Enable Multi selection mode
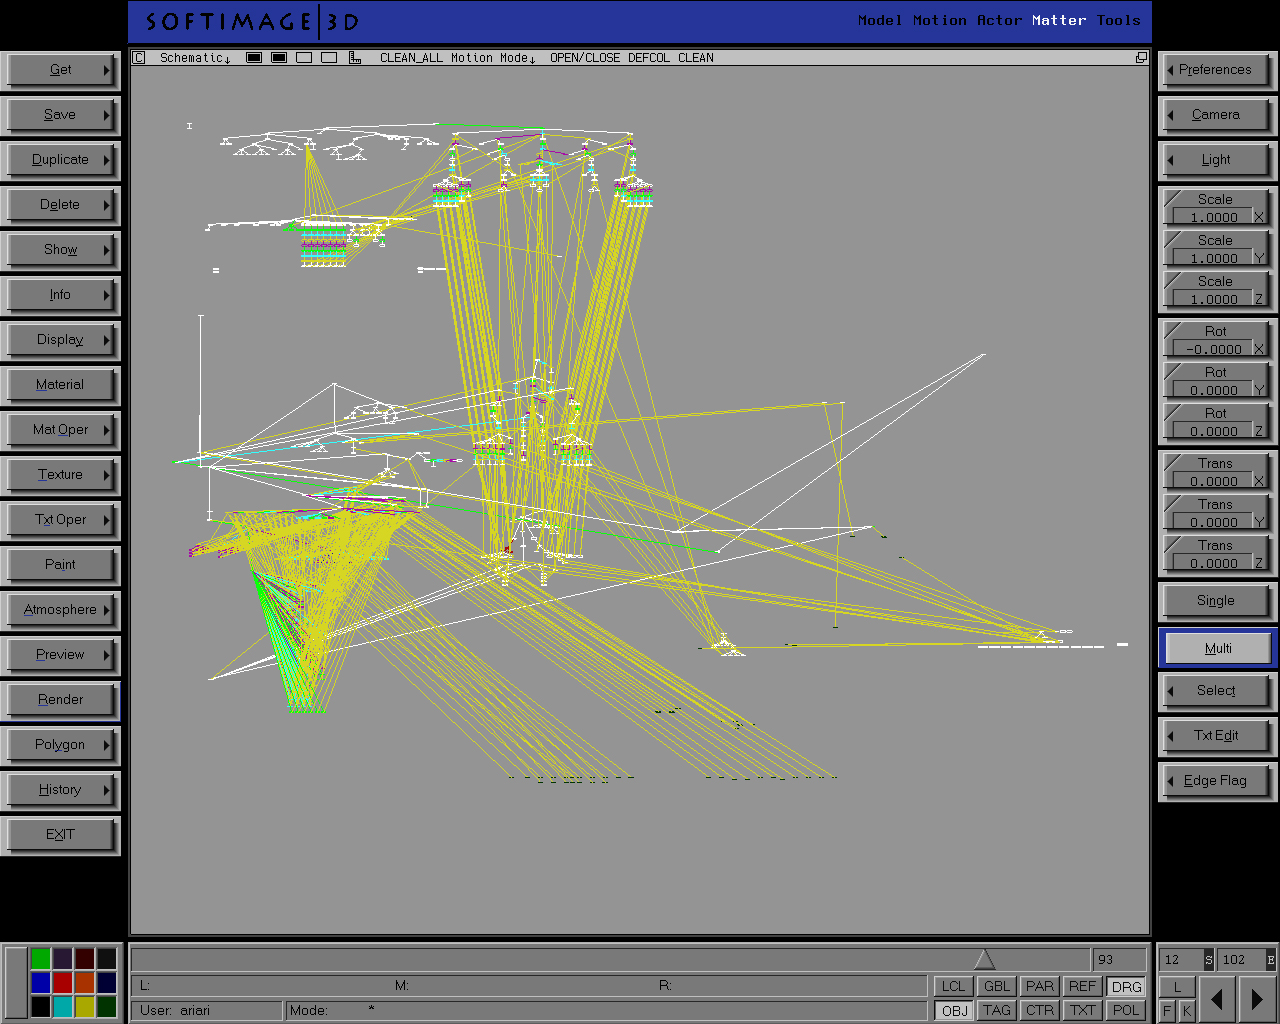Screen dimensions: 1280x1024 tap(1217, 648)
